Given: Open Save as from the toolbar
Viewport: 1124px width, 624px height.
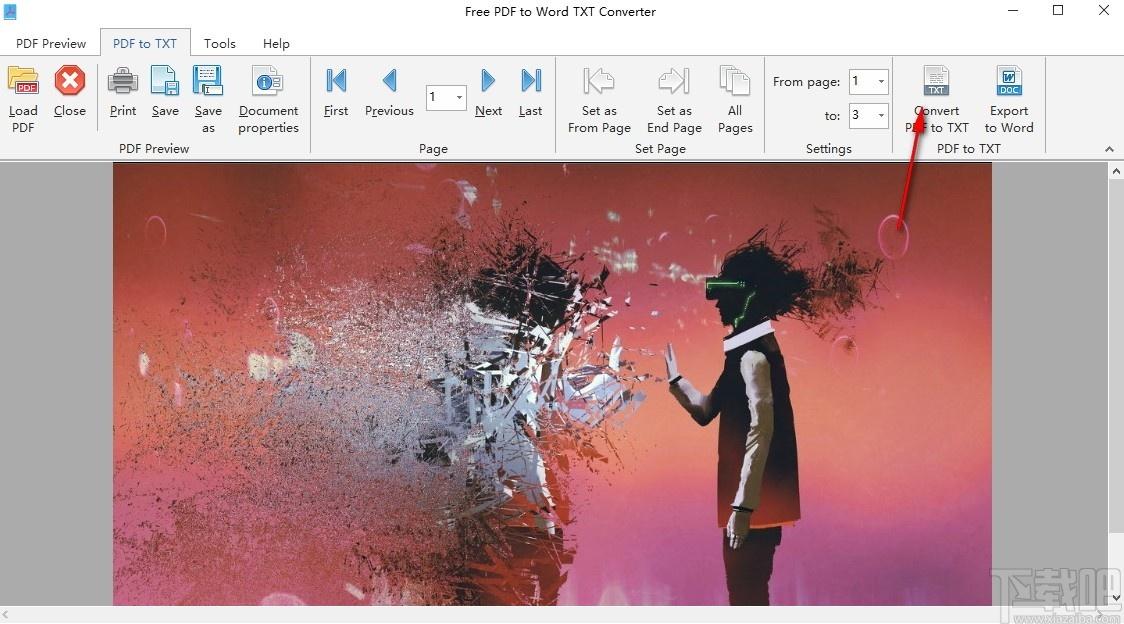Looking at the screenshot, I should click(208, 98).
